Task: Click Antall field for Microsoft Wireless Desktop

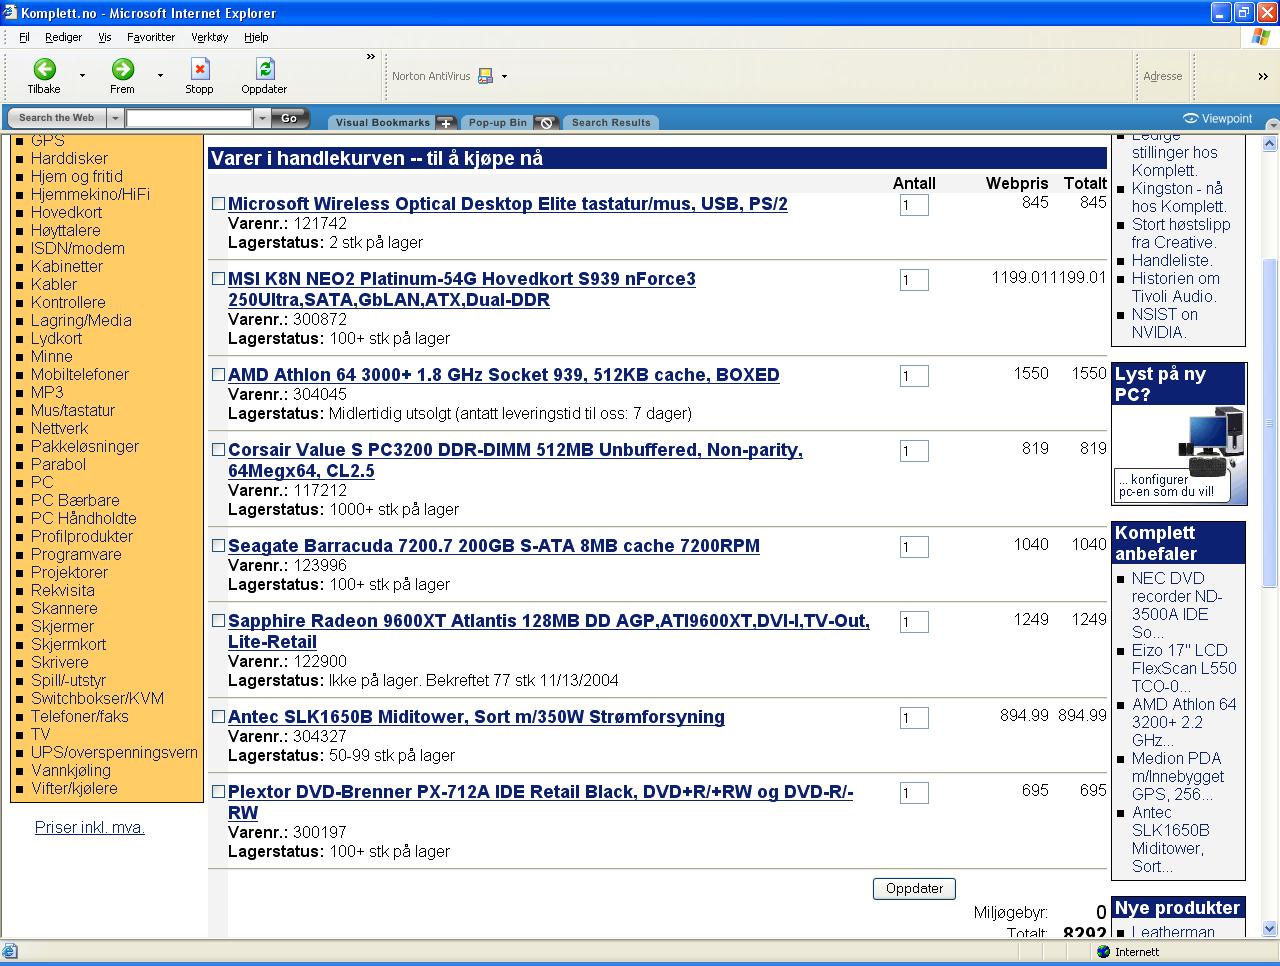Action: coord(914,205)
